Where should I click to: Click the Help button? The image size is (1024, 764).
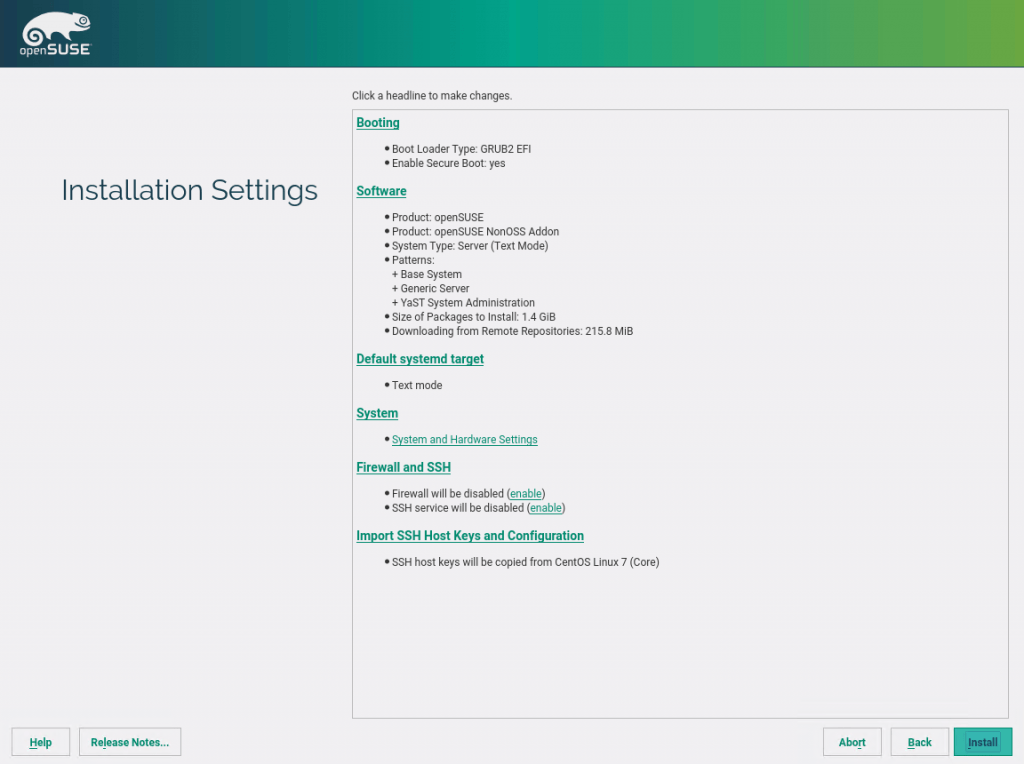[40, 742]
